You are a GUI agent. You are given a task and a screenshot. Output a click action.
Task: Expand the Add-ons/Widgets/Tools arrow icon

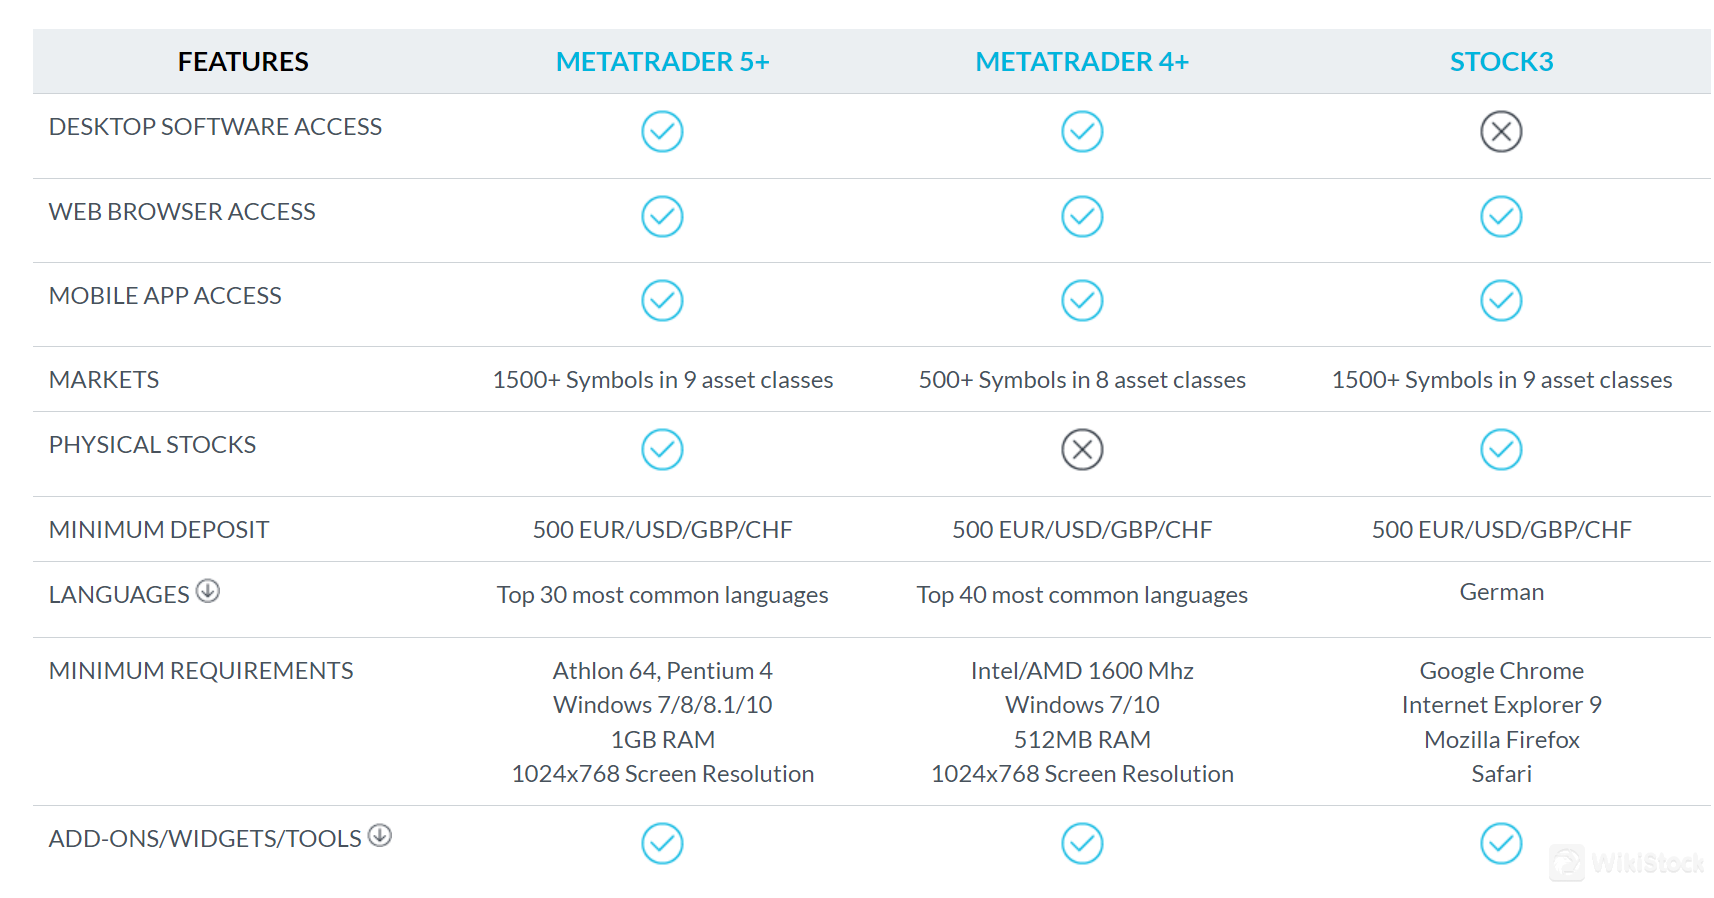pyautogui.click(x=380, y=835)
